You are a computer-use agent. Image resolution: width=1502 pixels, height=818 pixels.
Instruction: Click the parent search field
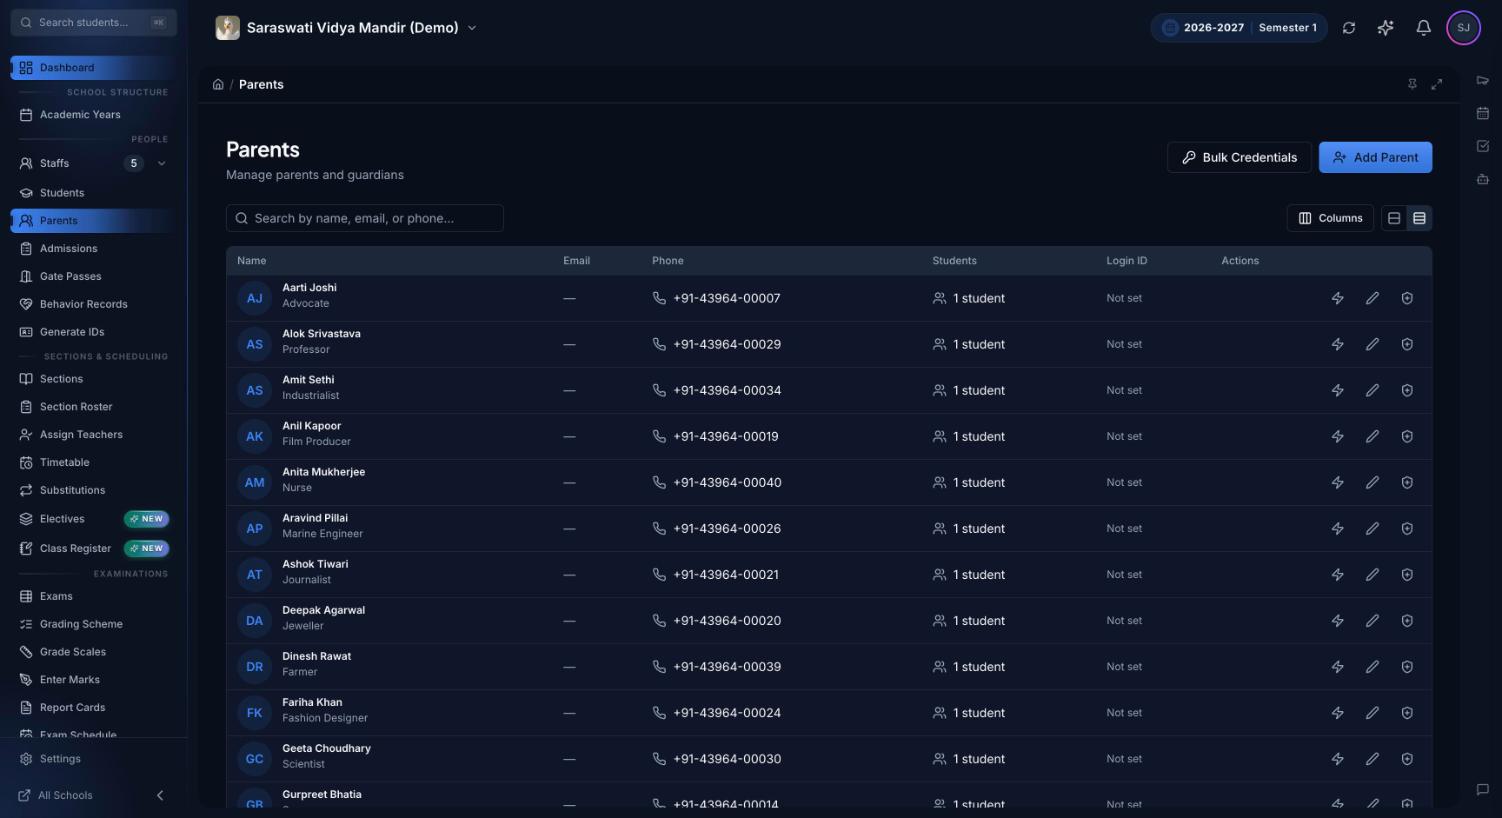pyautogui.click(x=365, y=218)
